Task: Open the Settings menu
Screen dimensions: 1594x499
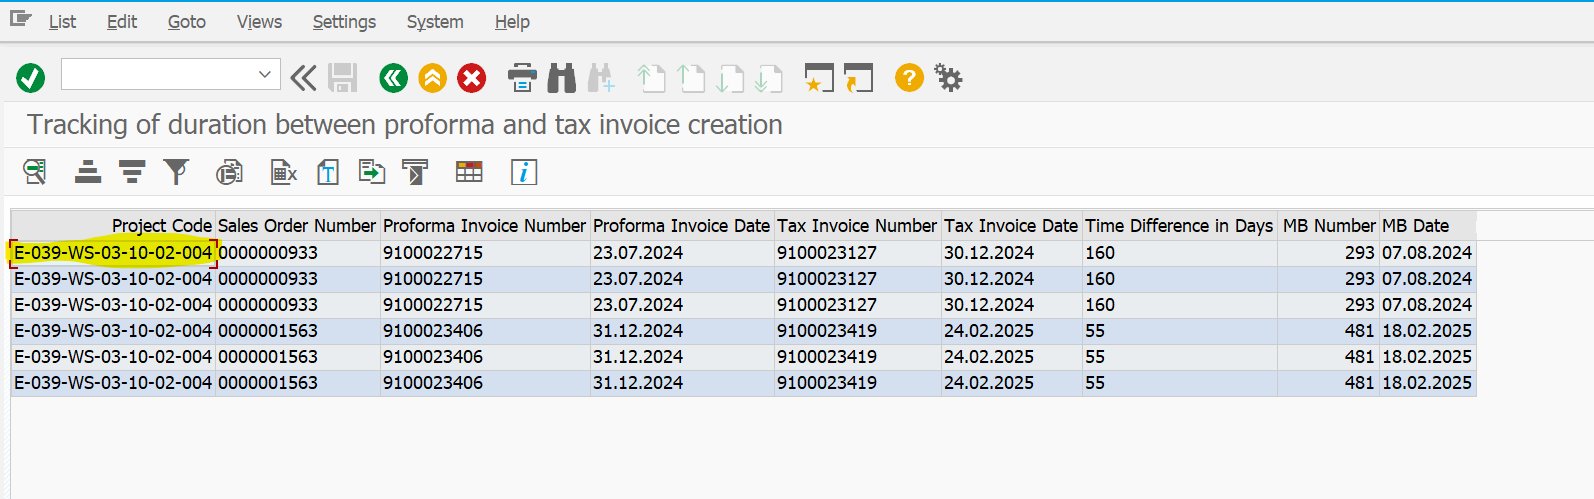Action: [x=344, y=22]
